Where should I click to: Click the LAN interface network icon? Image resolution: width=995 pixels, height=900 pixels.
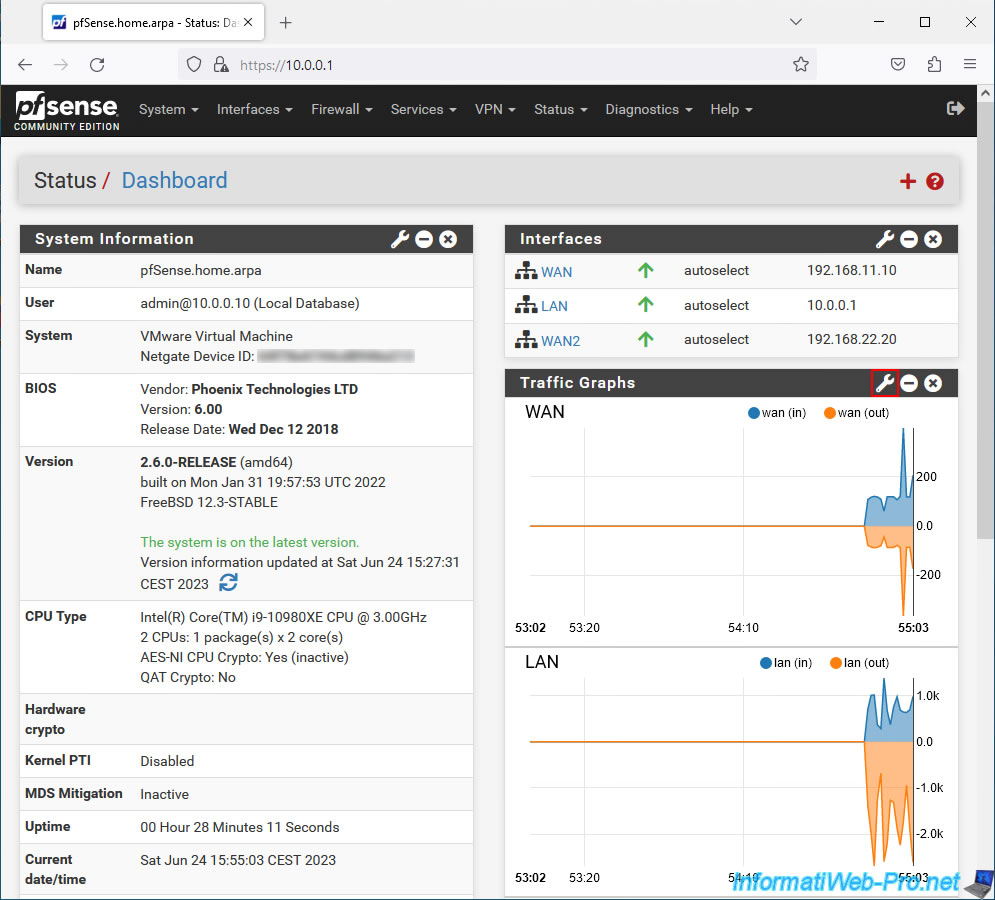point(526,305)
